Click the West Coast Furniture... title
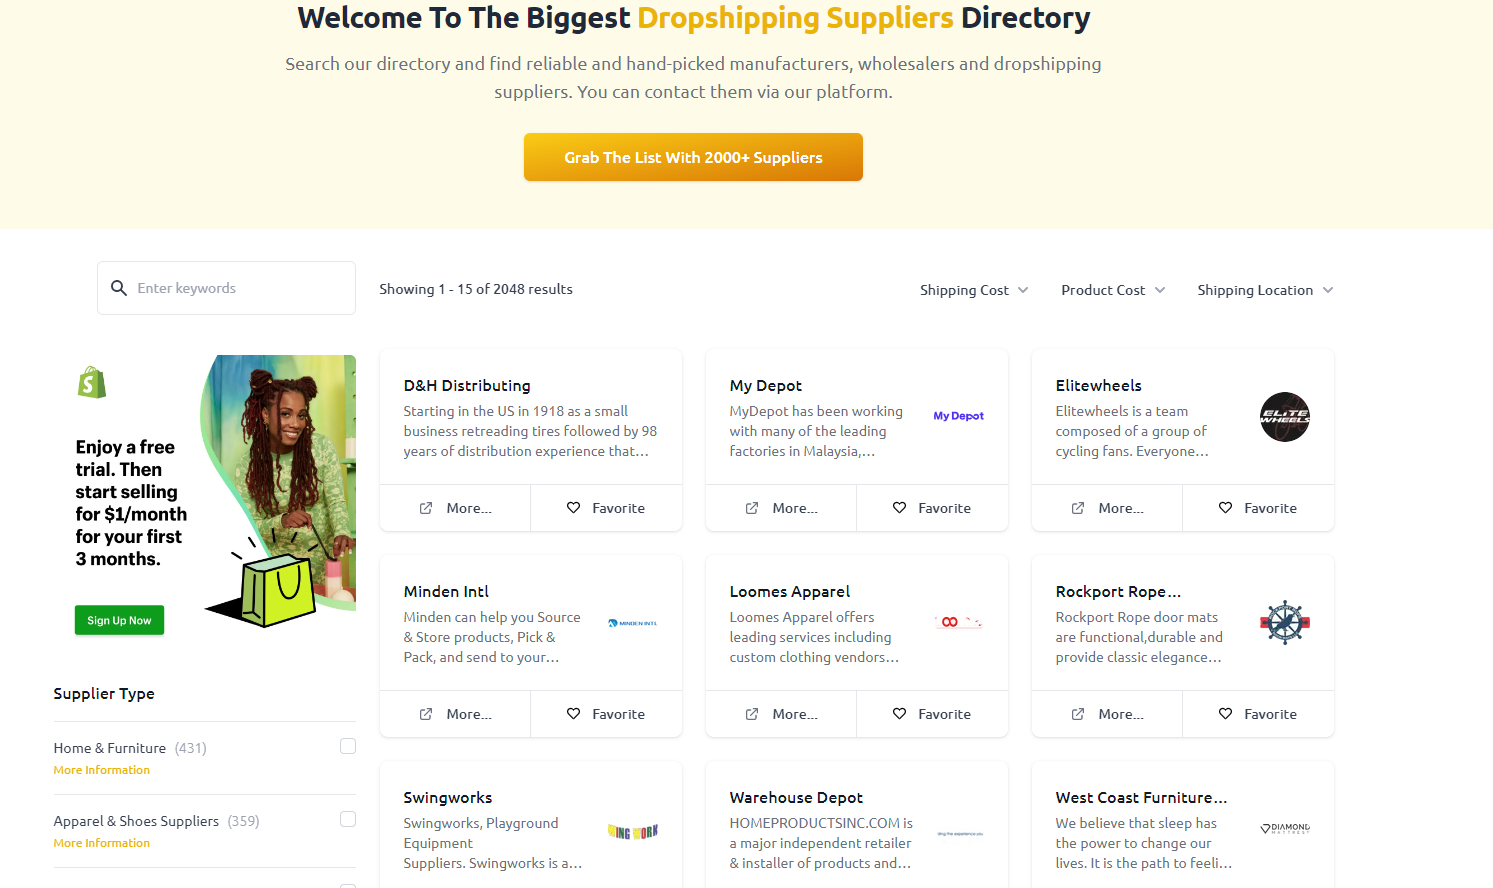Screen dimensions: 1493x888 [x=1141, y=797]
